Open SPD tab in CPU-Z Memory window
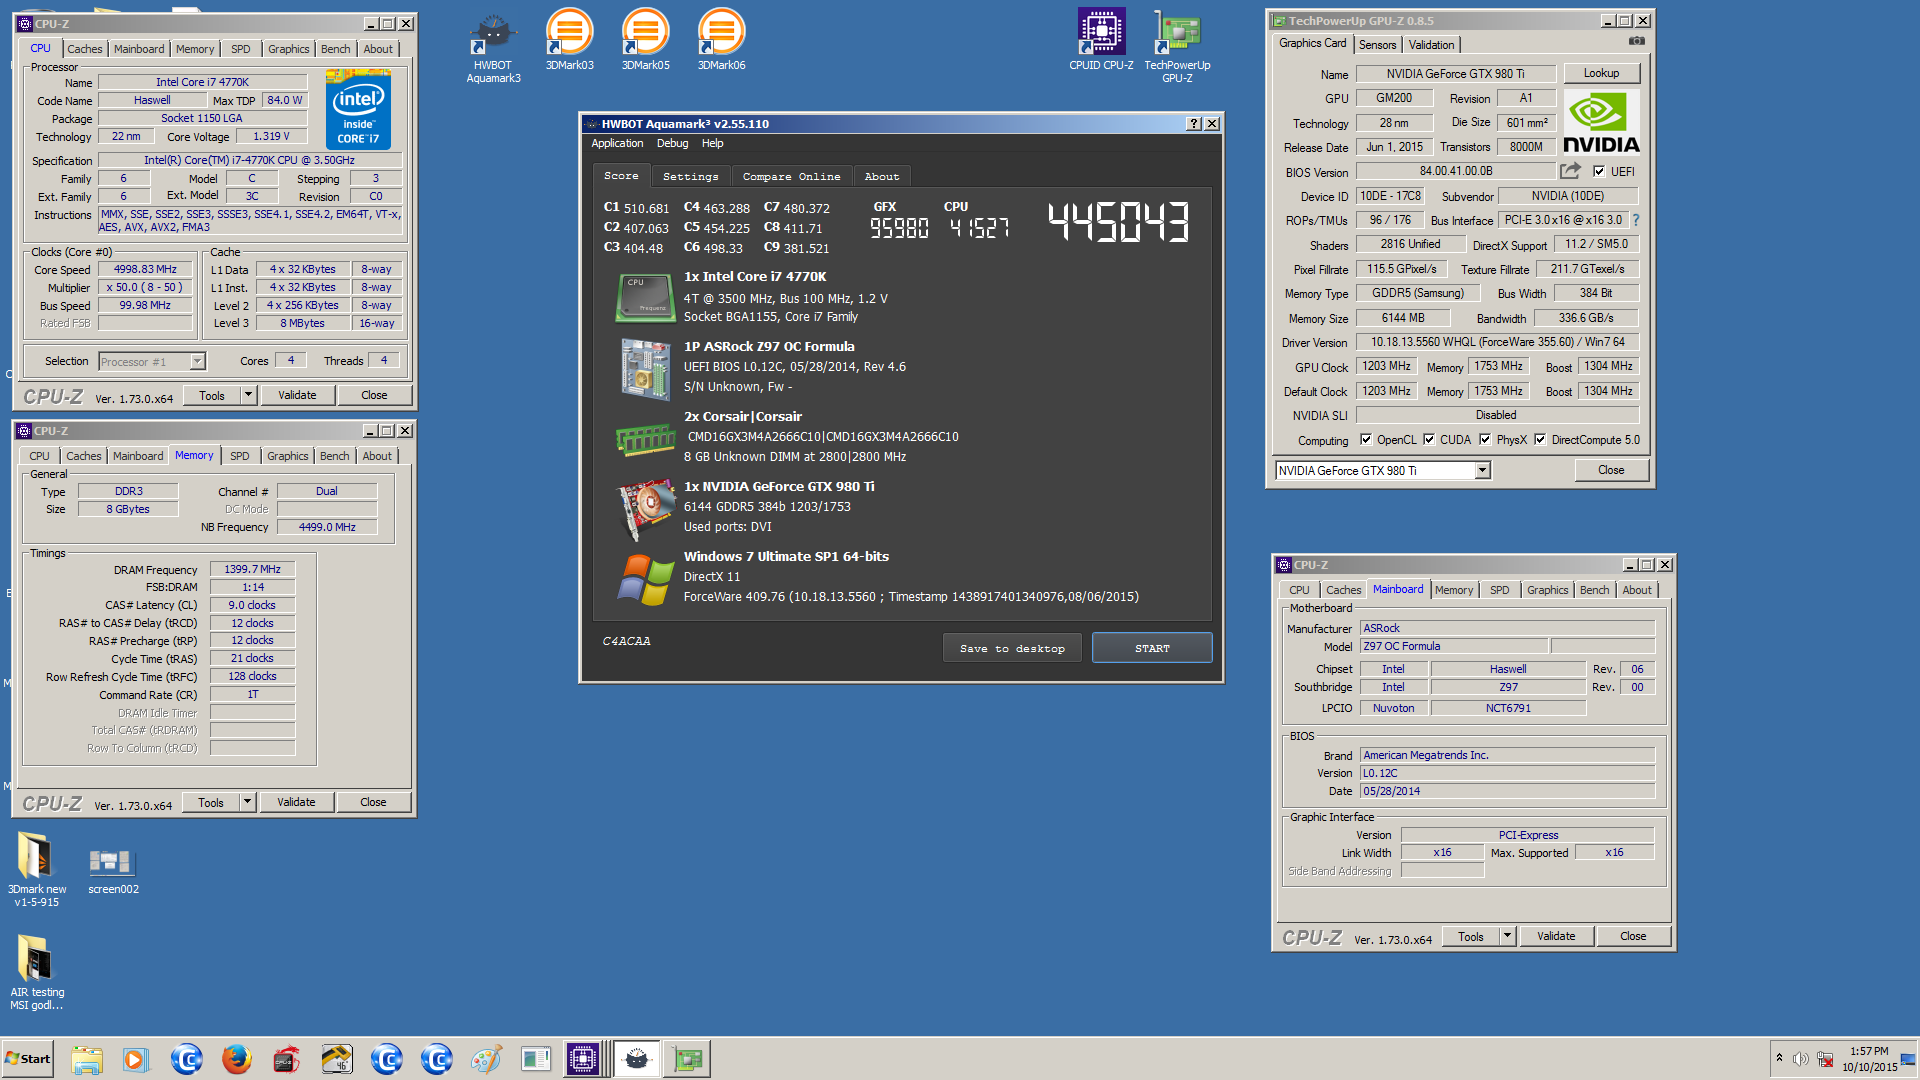The image size is (1920, 1080). click(240, 456)
